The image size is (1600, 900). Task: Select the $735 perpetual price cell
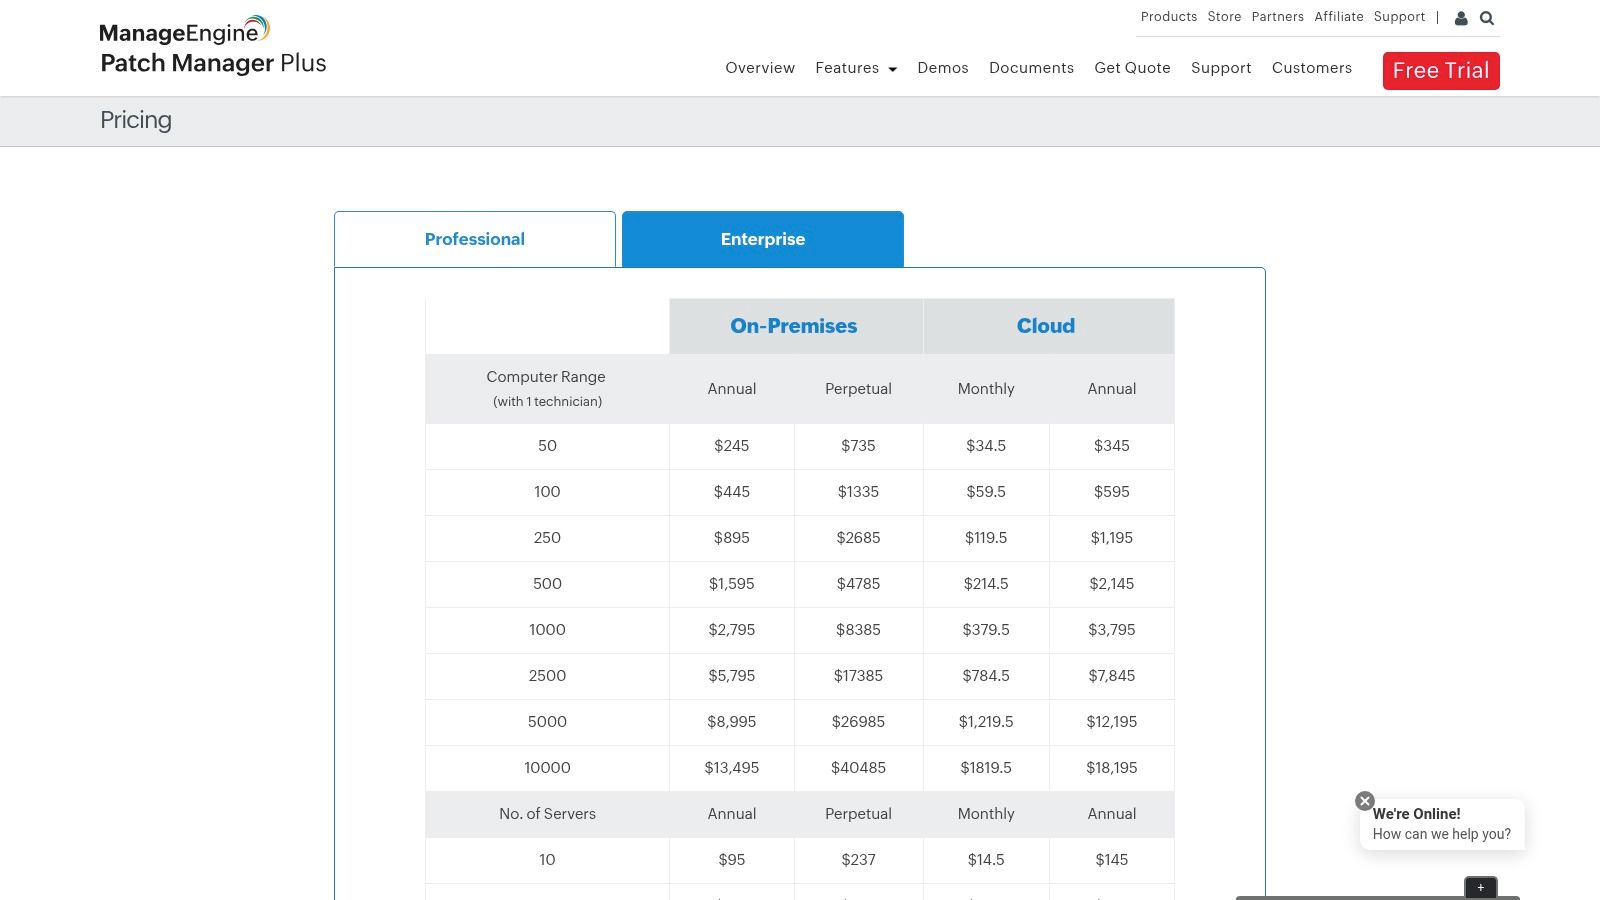[858, 446]
